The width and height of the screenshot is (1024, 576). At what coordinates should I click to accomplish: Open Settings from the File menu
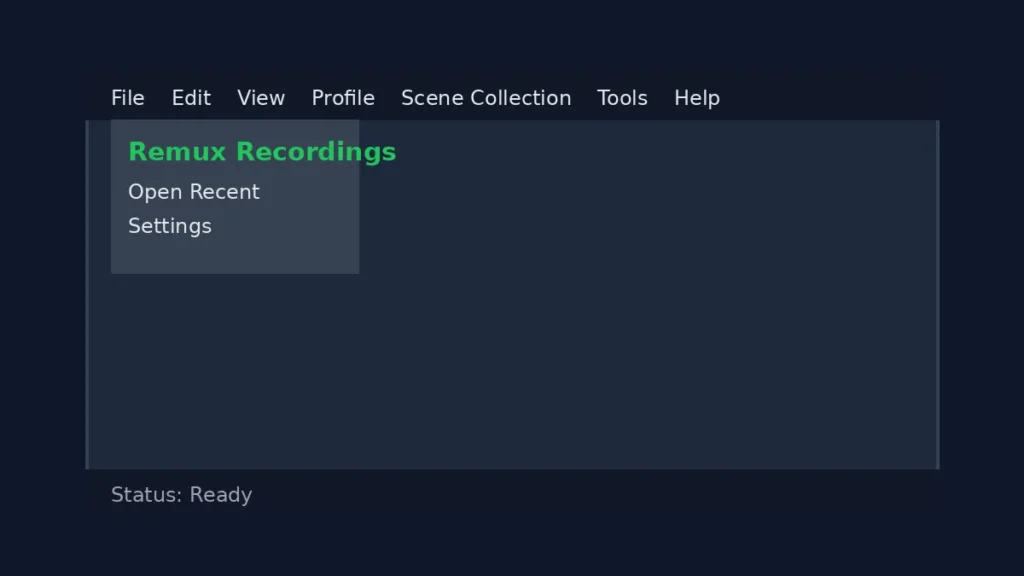(169, 226)
